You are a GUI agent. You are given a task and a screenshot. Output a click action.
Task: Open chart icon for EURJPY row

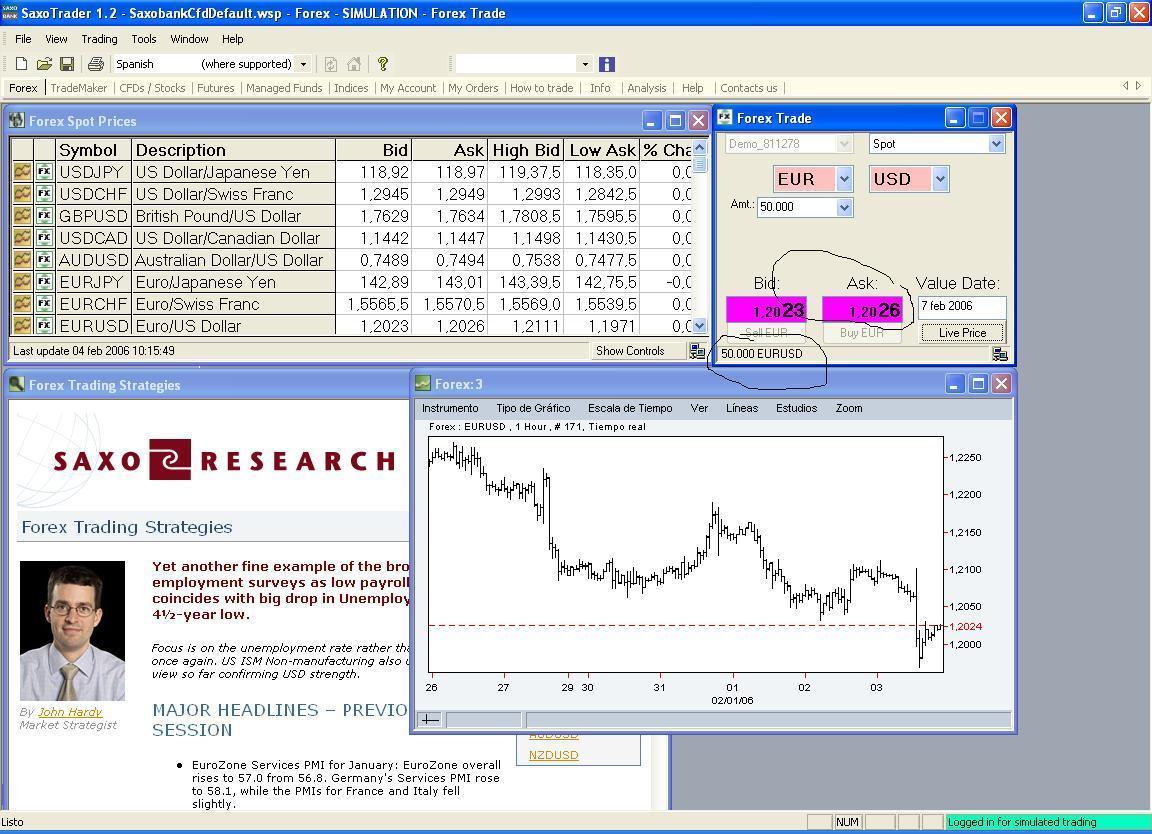22,282
